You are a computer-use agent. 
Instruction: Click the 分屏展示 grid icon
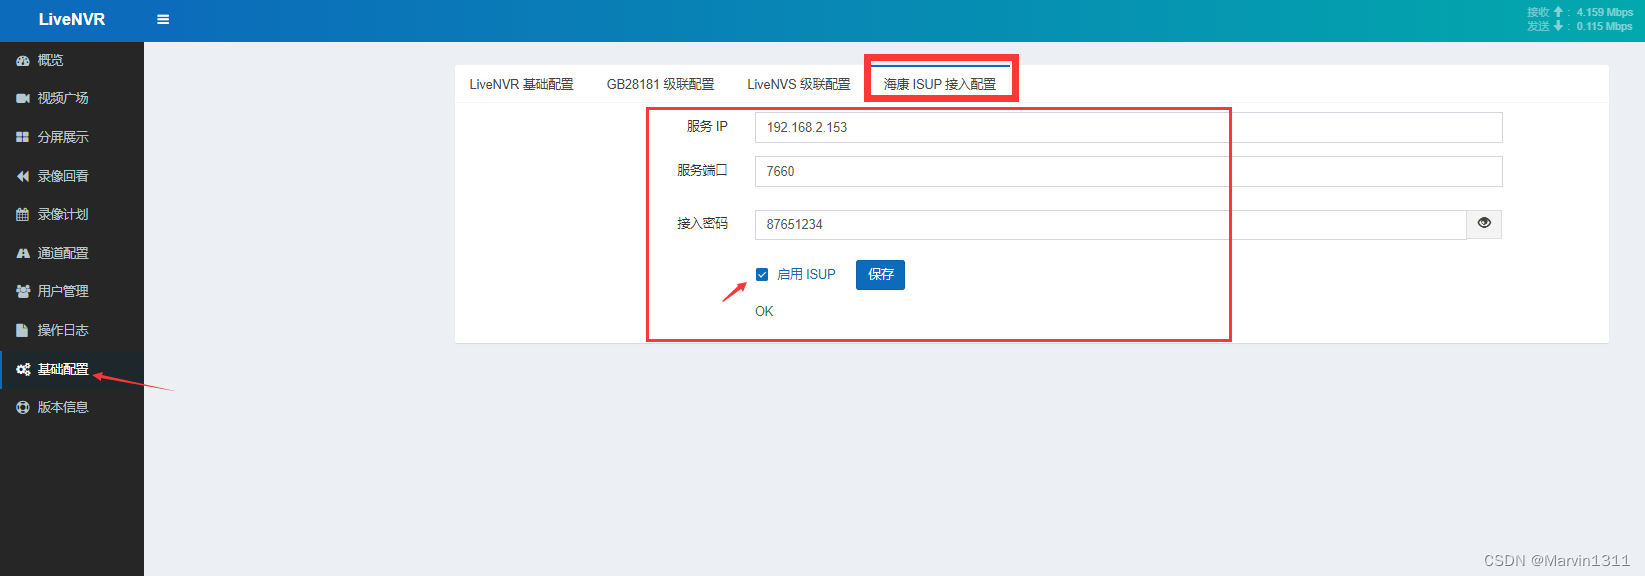click(x=23, y=137)
